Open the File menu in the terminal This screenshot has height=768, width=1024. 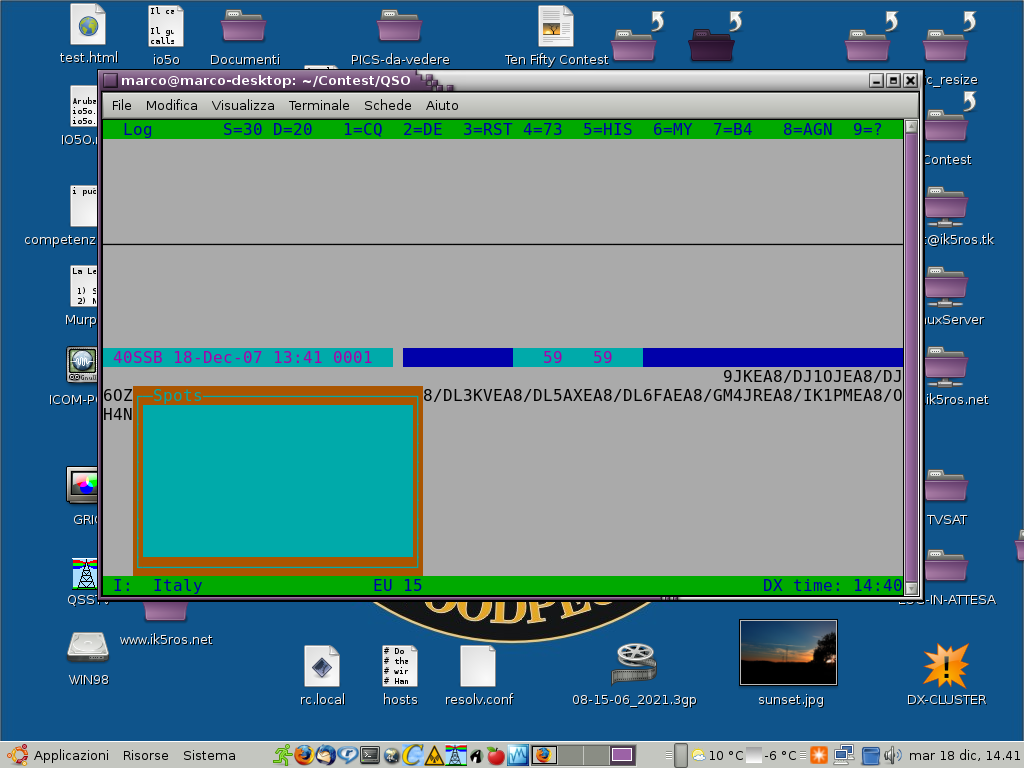click(x=121, y=105)
